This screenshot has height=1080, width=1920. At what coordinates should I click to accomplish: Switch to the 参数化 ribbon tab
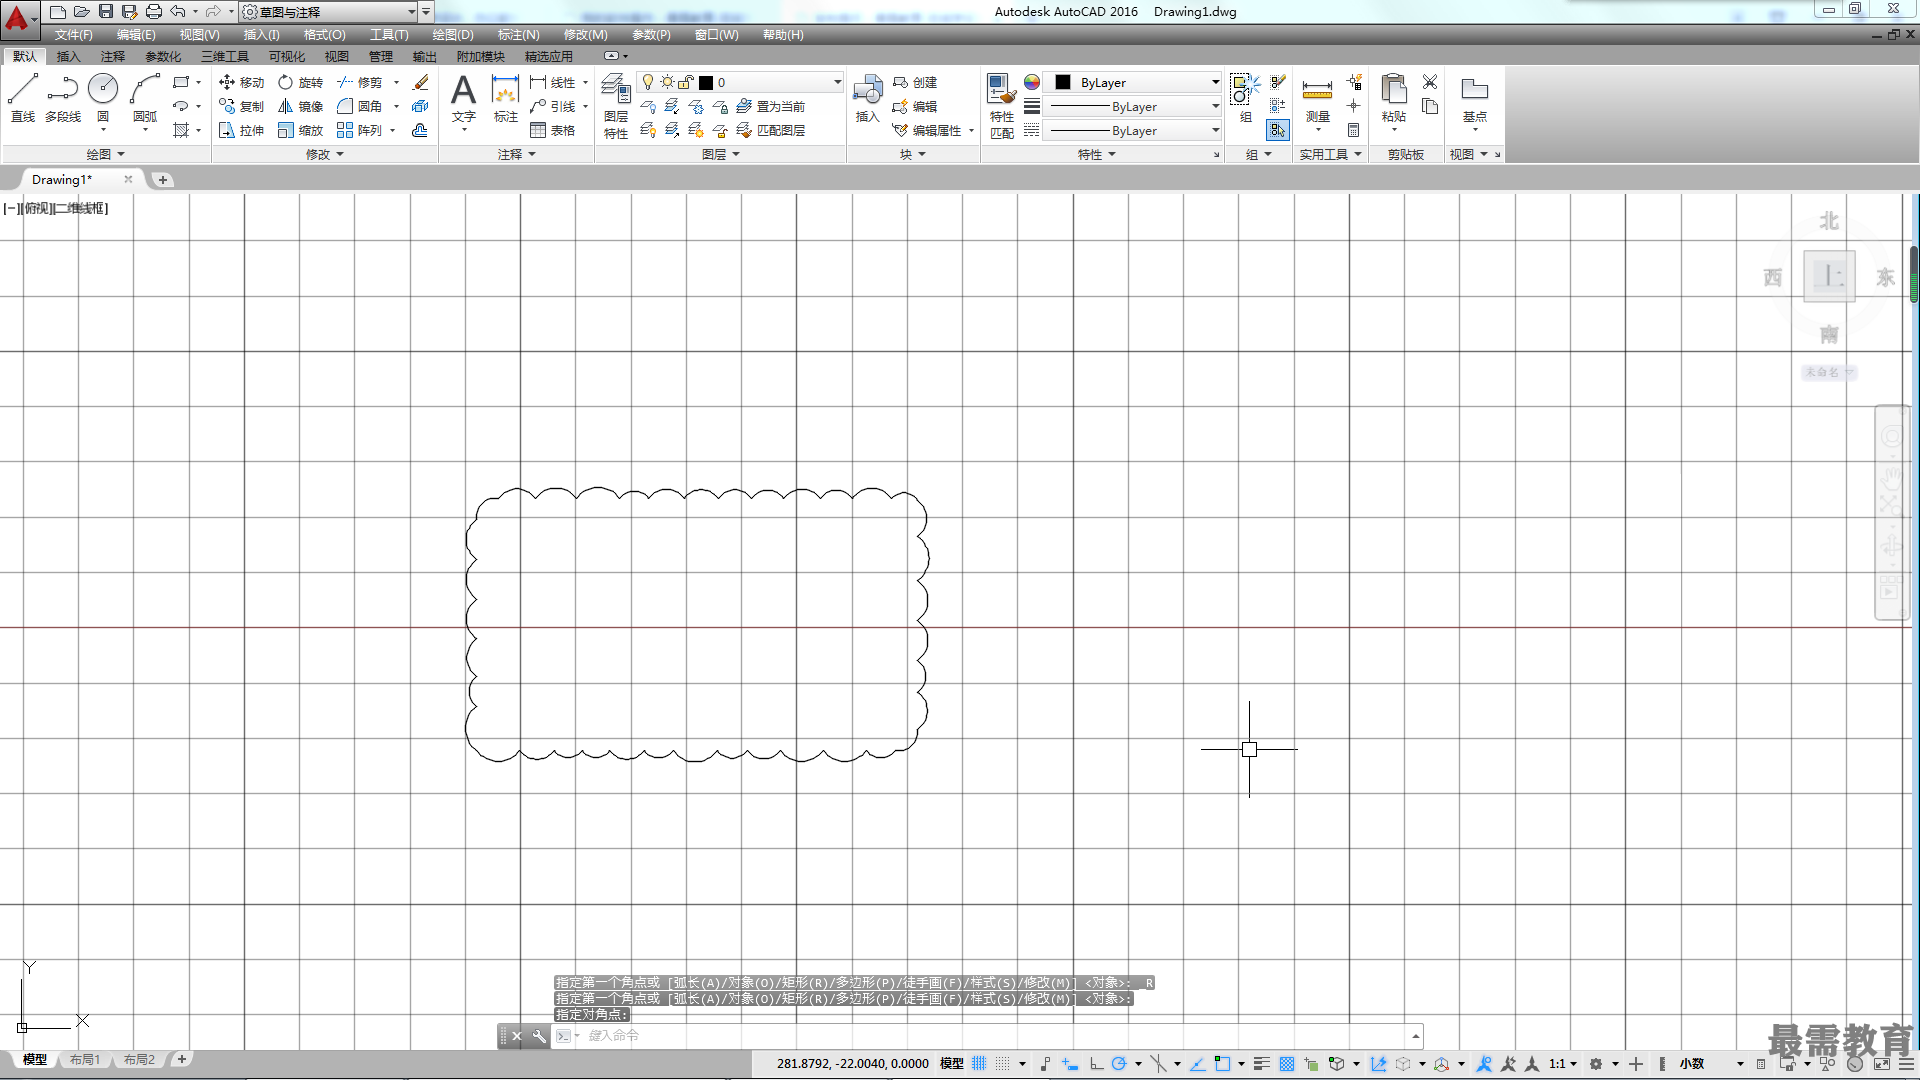tap(163, 56)
